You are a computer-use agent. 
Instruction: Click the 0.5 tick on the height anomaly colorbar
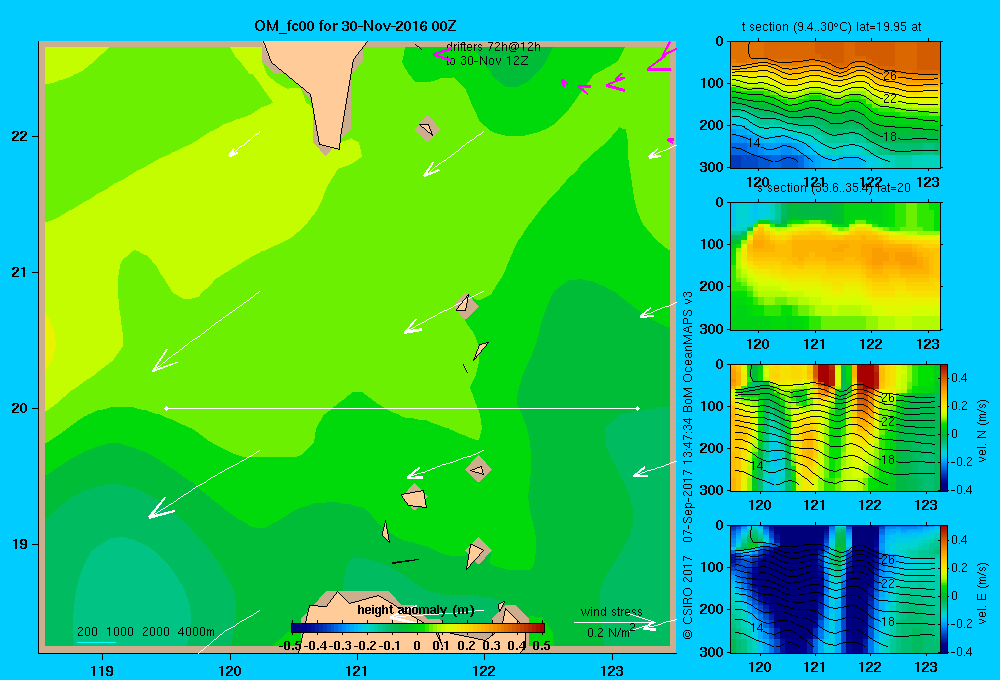point(541,646)
